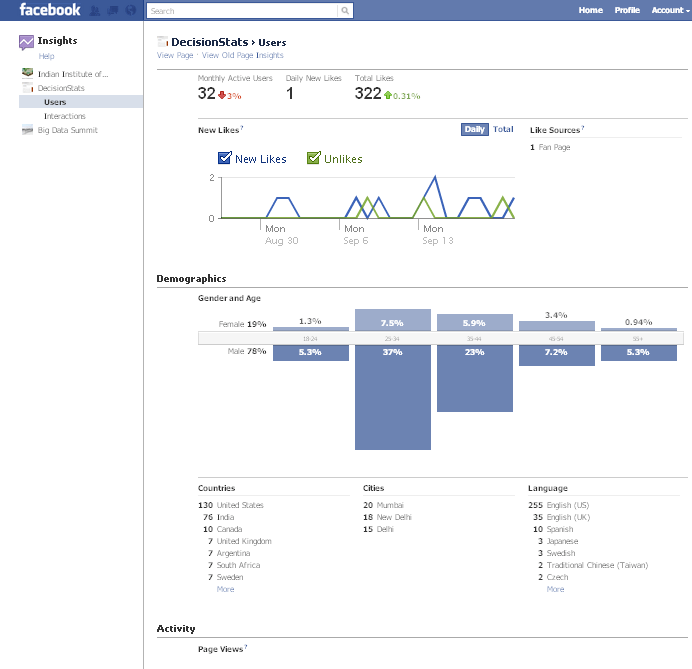Uncheck the New Likes checkbox
The image size is (692, 669).
[x=225, y=158]
